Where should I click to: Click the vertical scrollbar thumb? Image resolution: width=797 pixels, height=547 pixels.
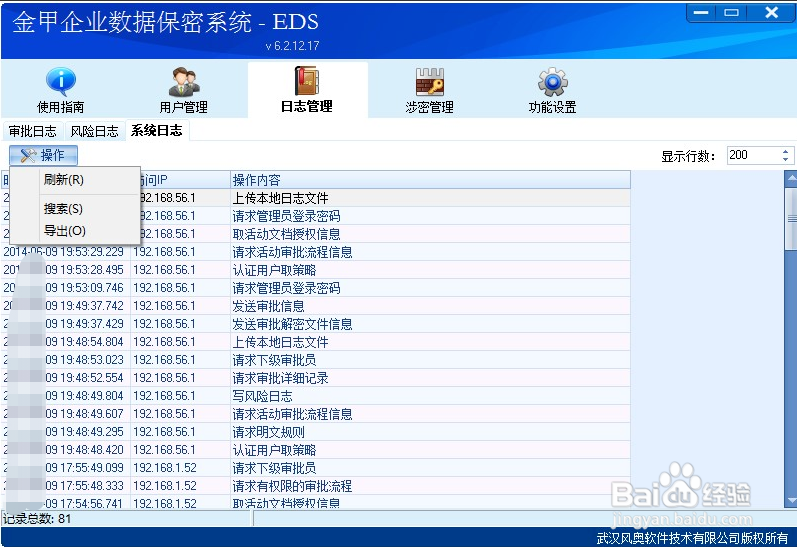pos(791,219)
